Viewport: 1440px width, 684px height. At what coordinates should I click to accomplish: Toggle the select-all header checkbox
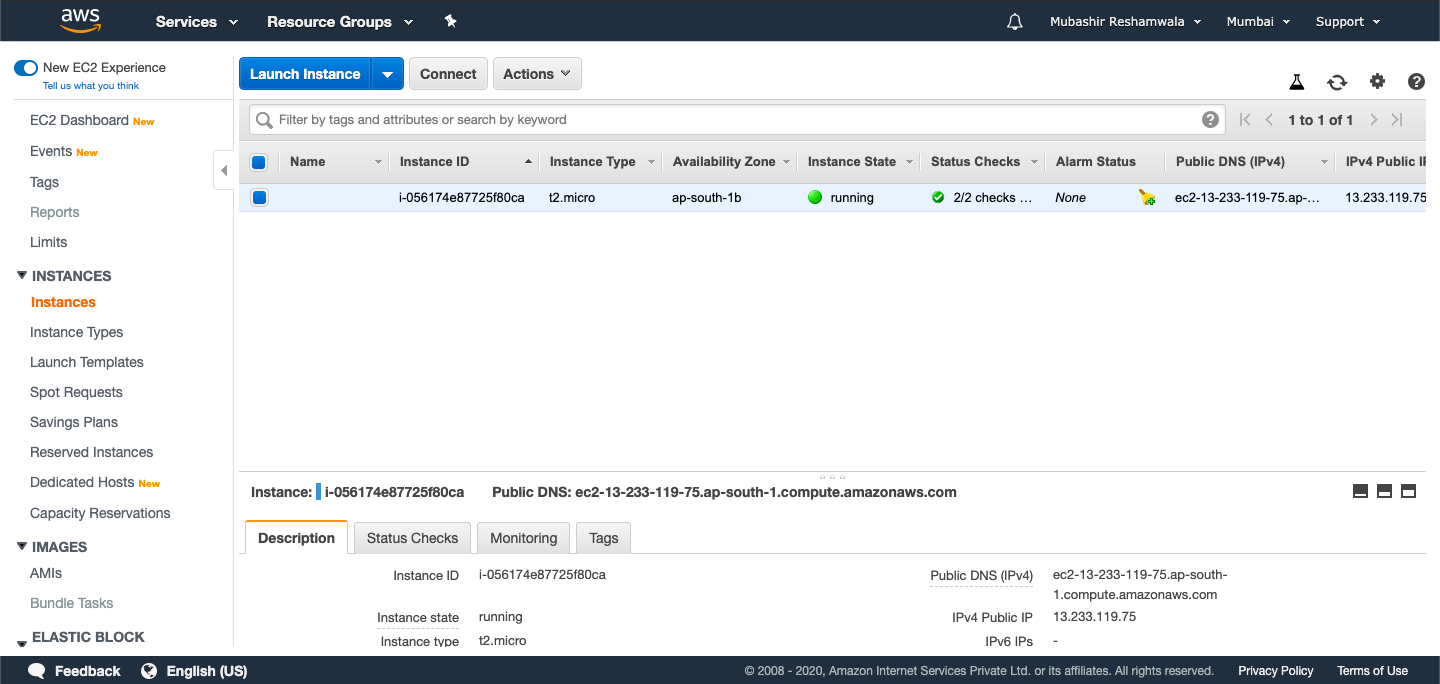(x=259, y=162)
